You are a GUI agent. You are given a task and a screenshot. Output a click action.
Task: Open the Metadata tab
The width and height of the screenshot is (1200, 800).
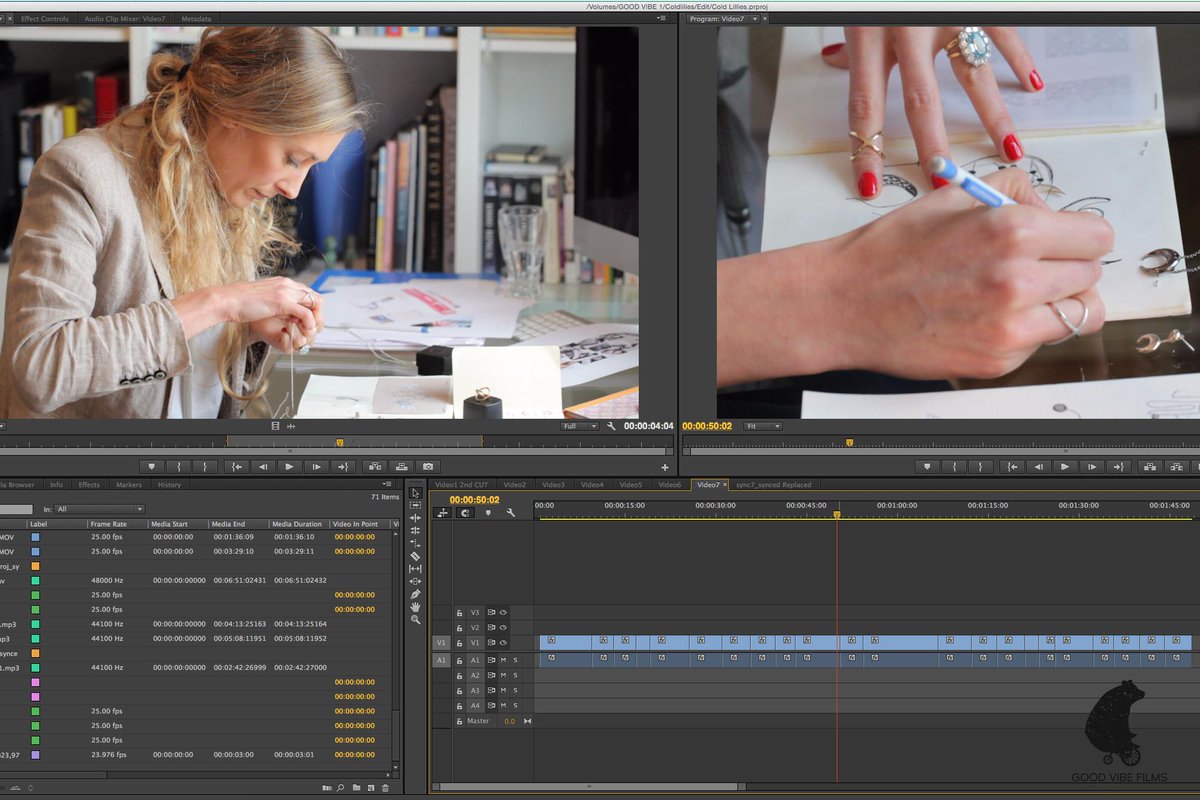[196, 19]
